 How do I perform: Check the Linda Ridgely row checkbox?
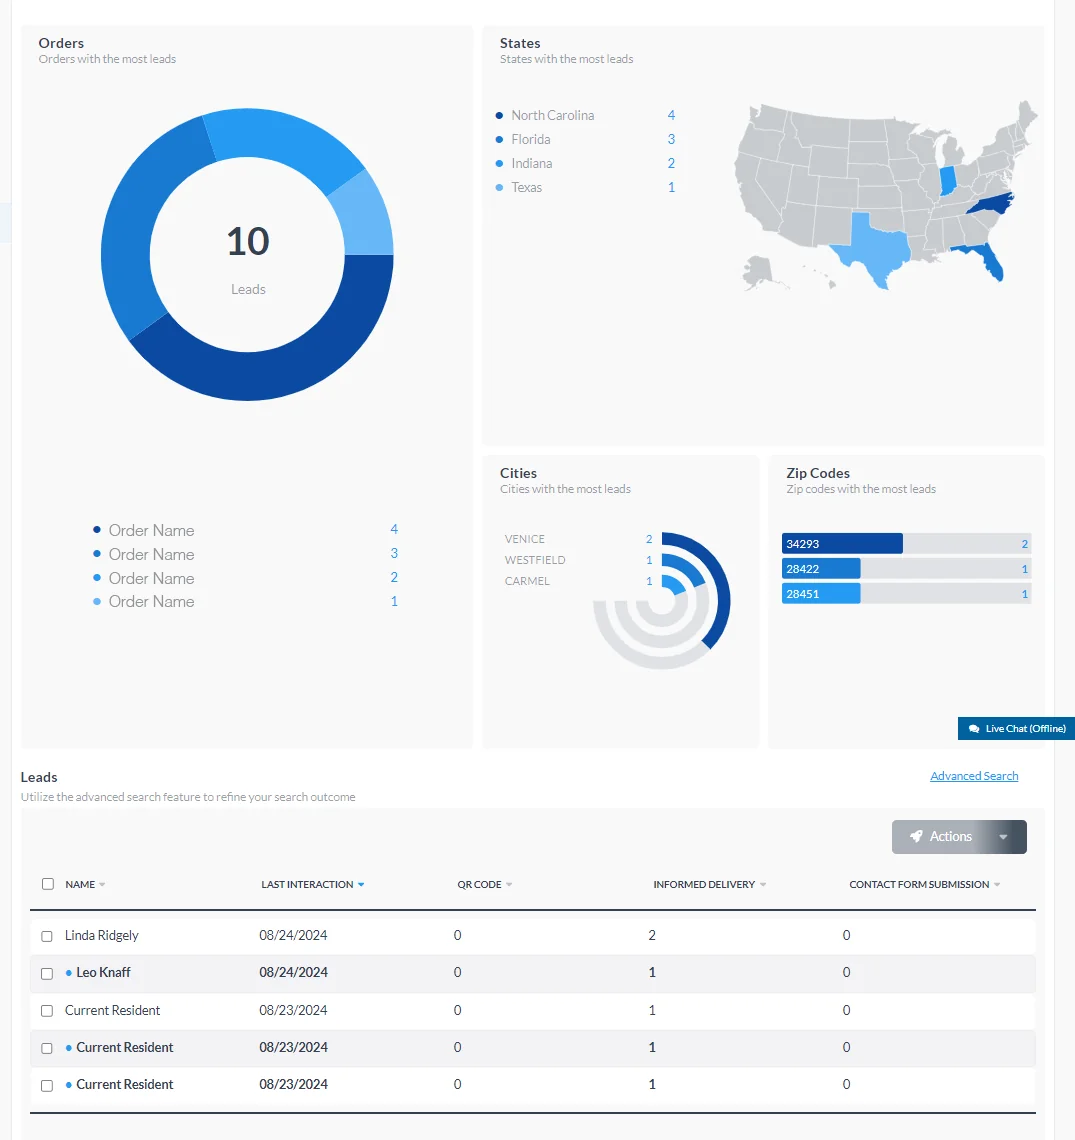point(47,936)
